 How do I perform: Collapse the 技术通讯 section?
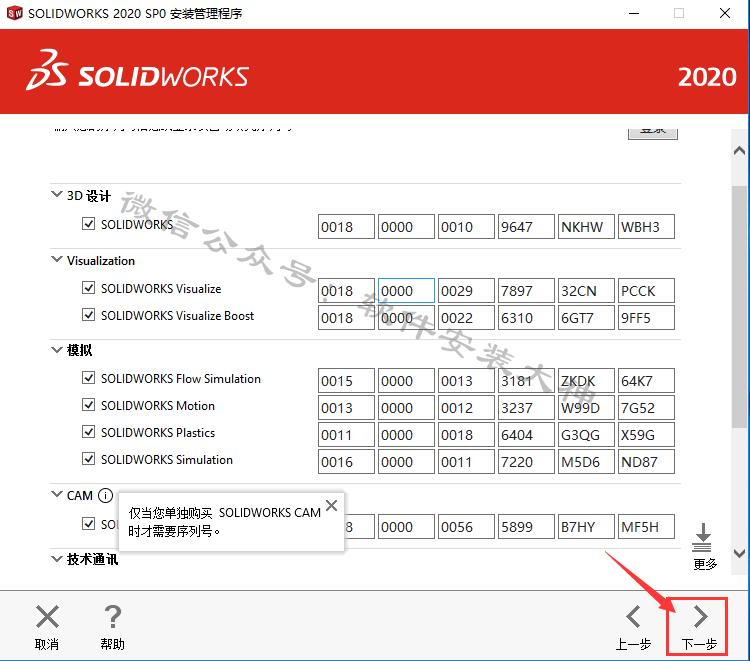pyautogui.click(x=57, y=558)
